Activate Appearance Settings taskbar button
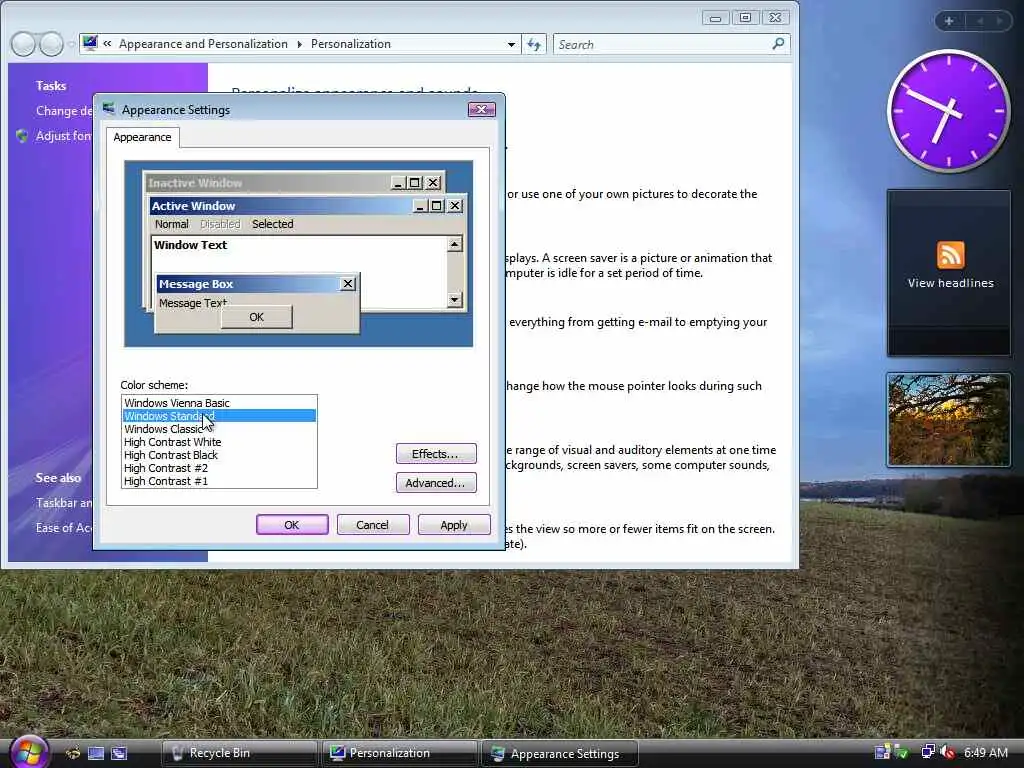 click(560, 754)
